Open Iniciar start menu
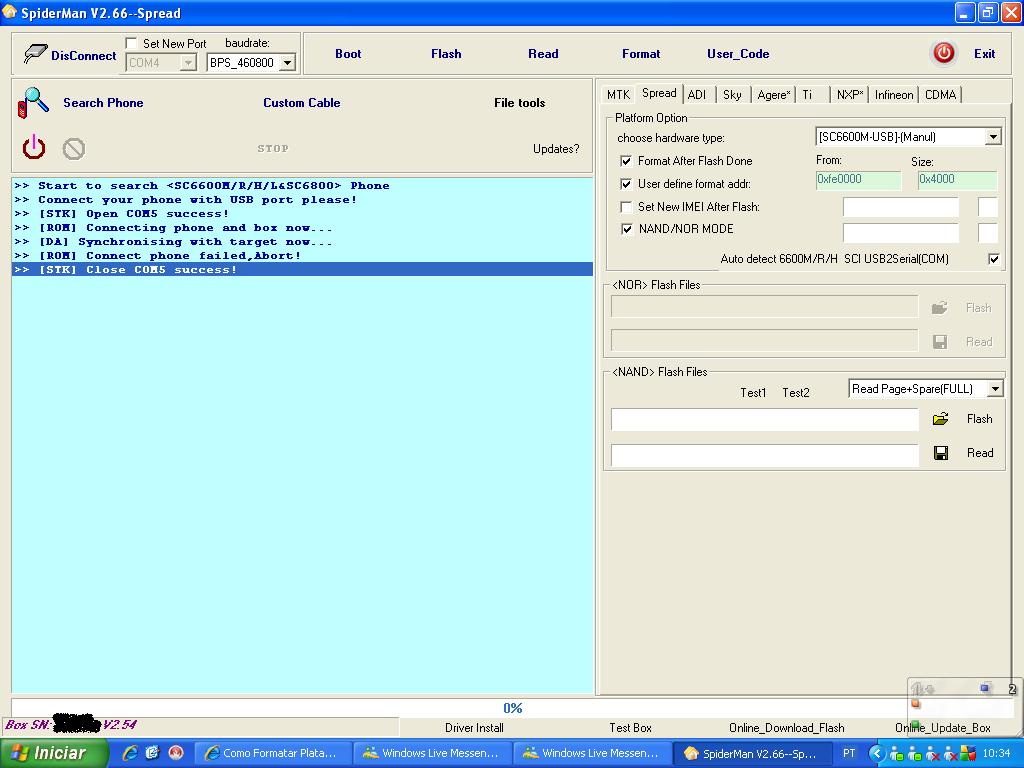The width and height of the screenshot is (1024, 768). click(x=54, y=753)
